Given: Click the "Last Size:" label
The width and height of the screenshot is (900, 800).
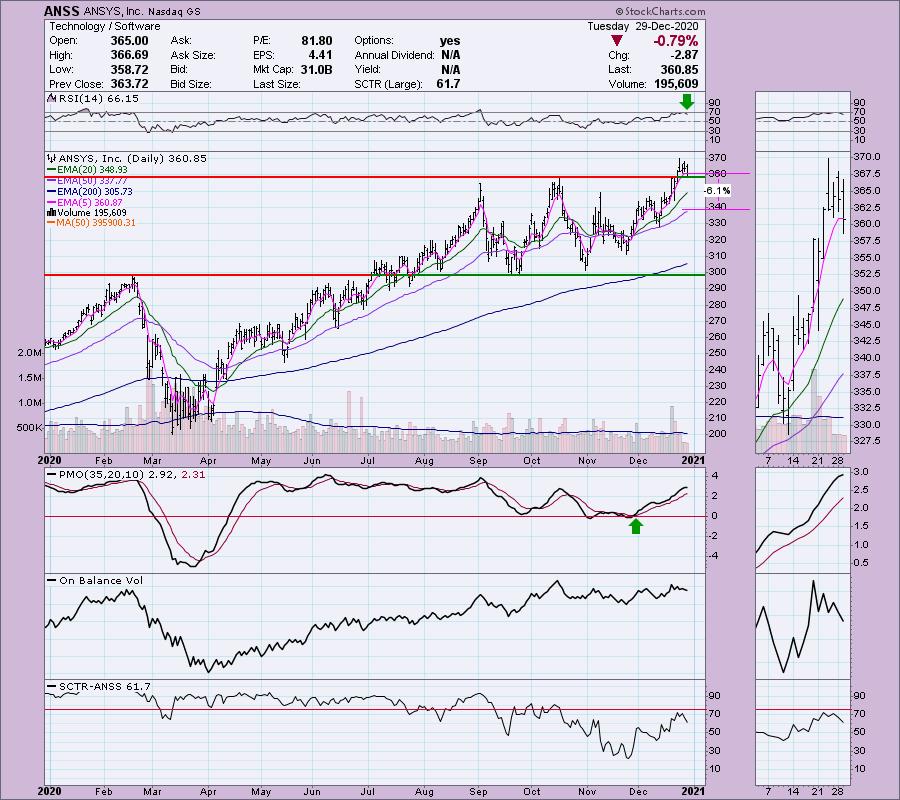Looking at the screenshot, I should click(x=277, y=84).
